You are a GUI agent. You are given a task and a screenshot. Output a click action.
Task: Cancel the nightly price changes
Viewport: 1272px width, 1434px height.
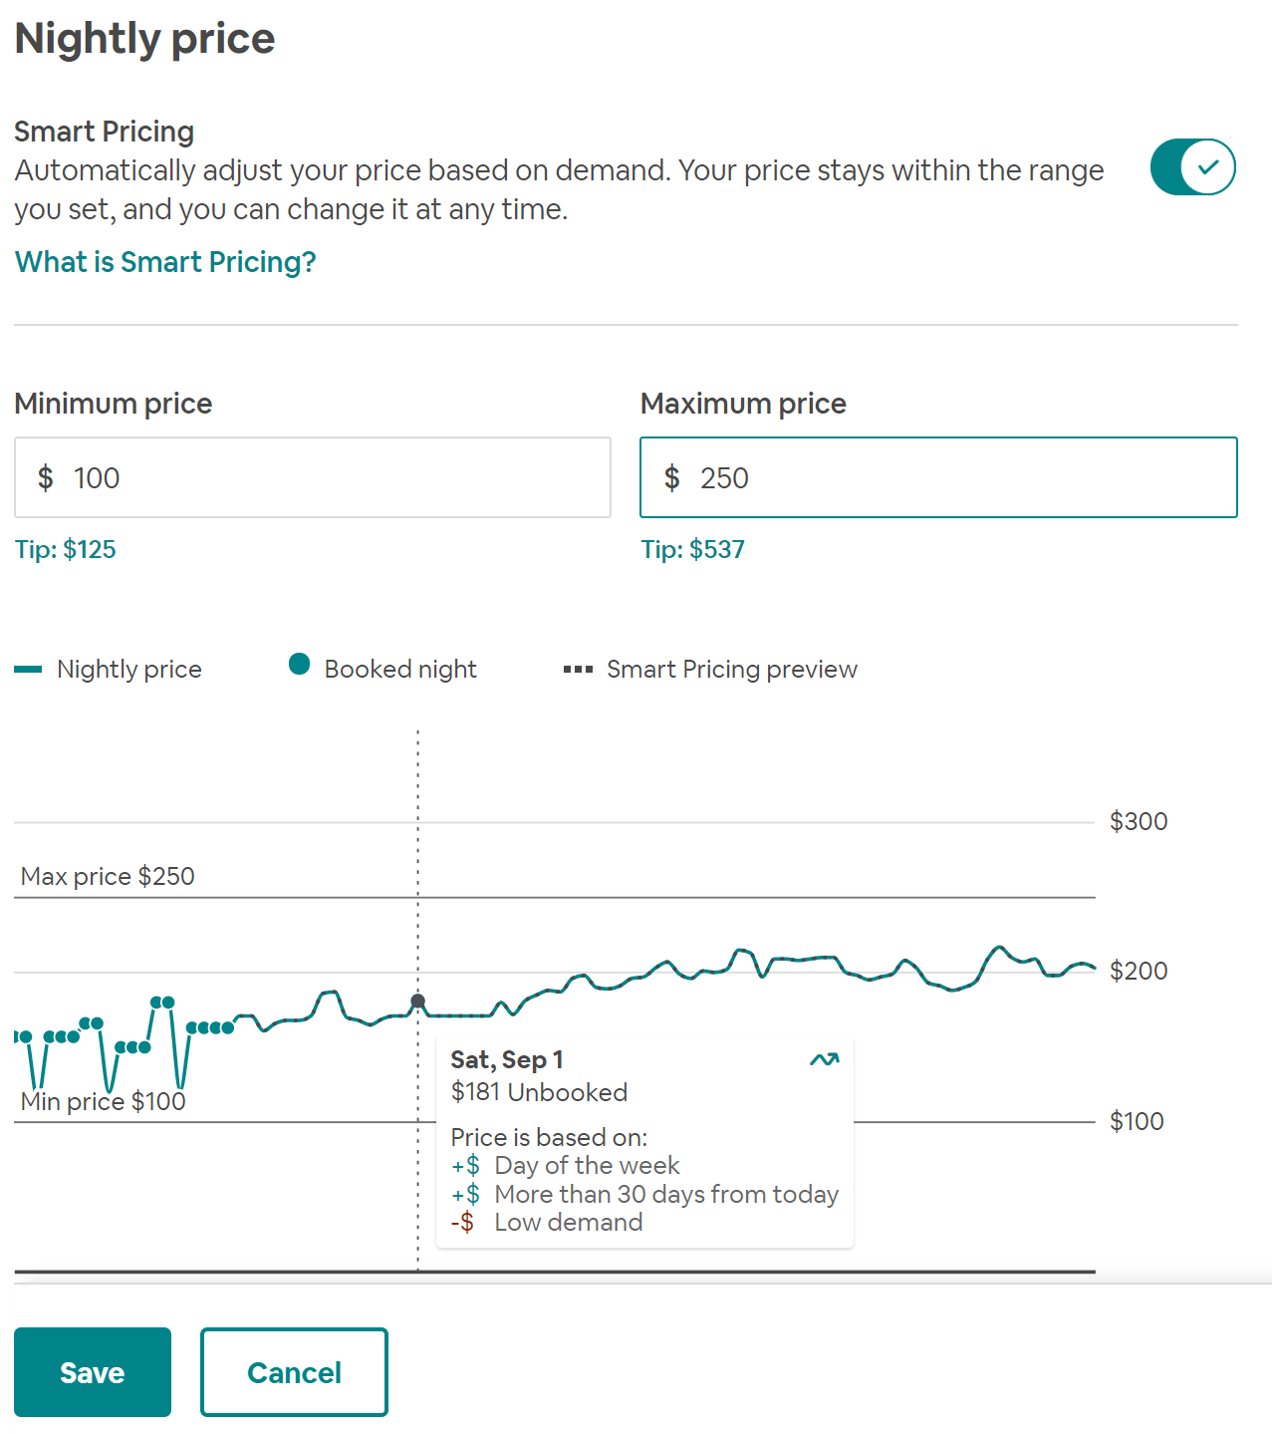coord(294,1372)
